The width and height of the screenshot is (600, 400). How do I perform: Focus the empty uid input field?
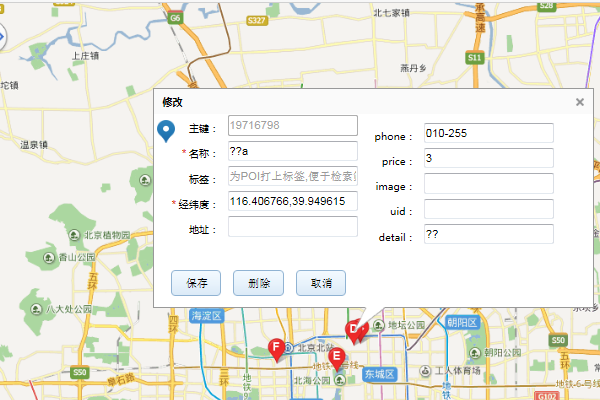(x=489, y=209)
